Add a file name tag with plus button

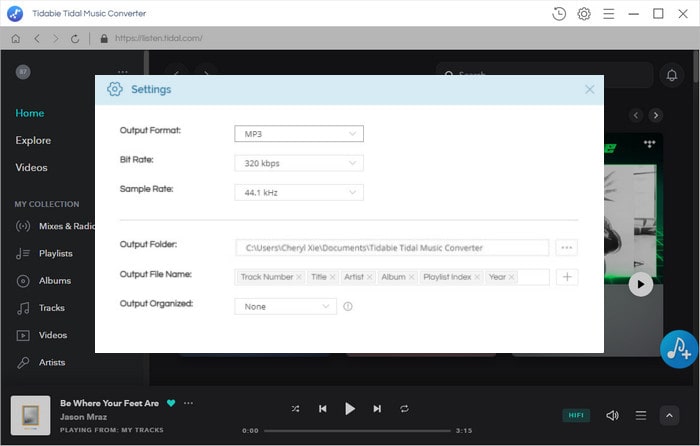(x=567, y=277)
